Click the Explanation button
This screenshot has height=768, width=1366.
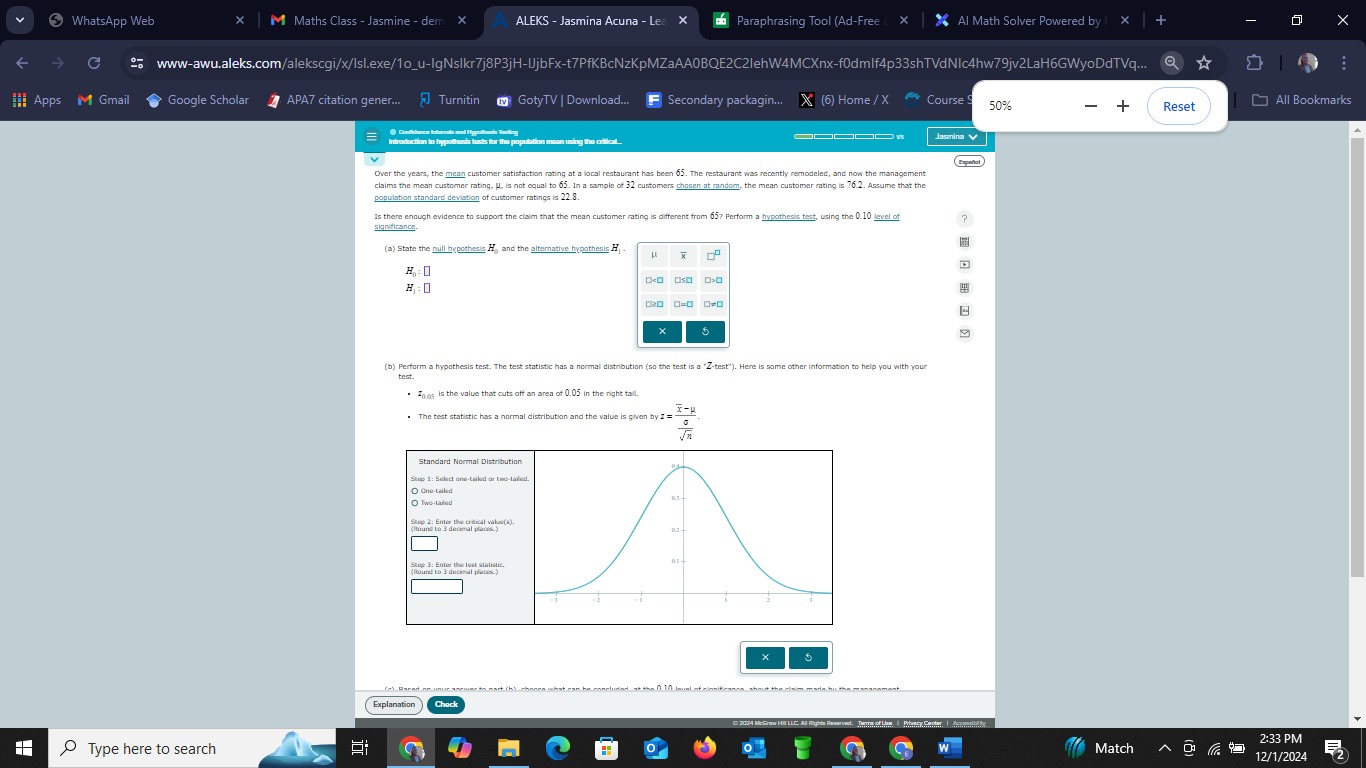pos(394,705)
